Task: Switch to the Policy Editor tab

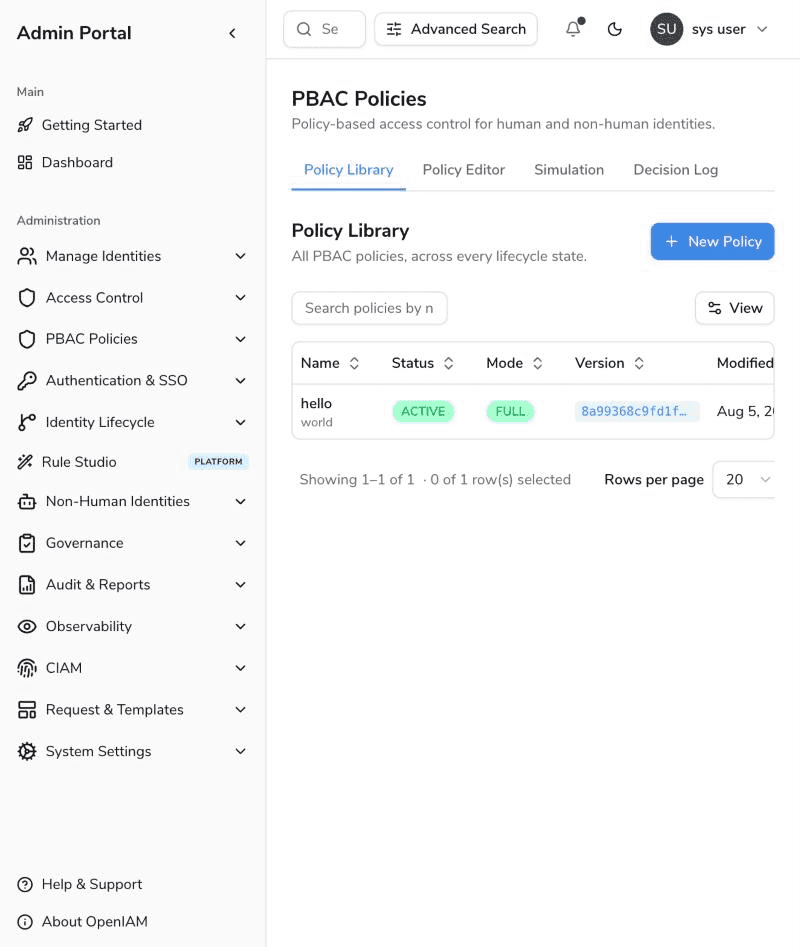Action: click(464, 170)
